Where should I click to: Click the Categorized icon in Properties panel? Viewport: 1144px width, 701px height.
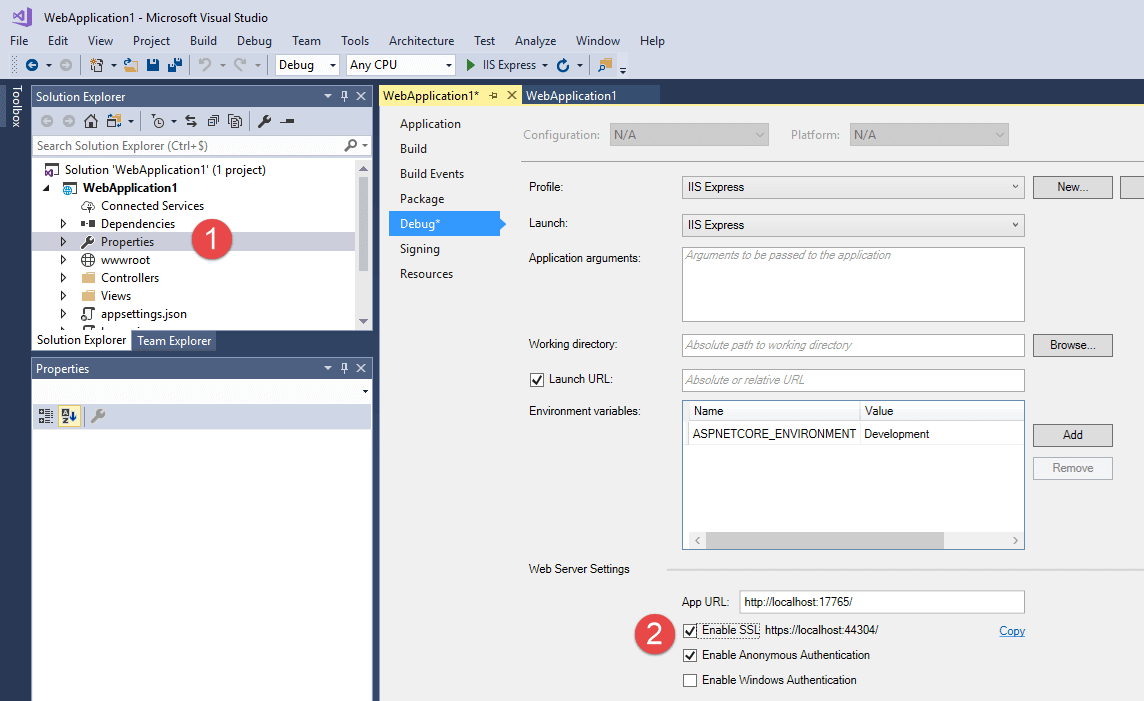[46, 416]
